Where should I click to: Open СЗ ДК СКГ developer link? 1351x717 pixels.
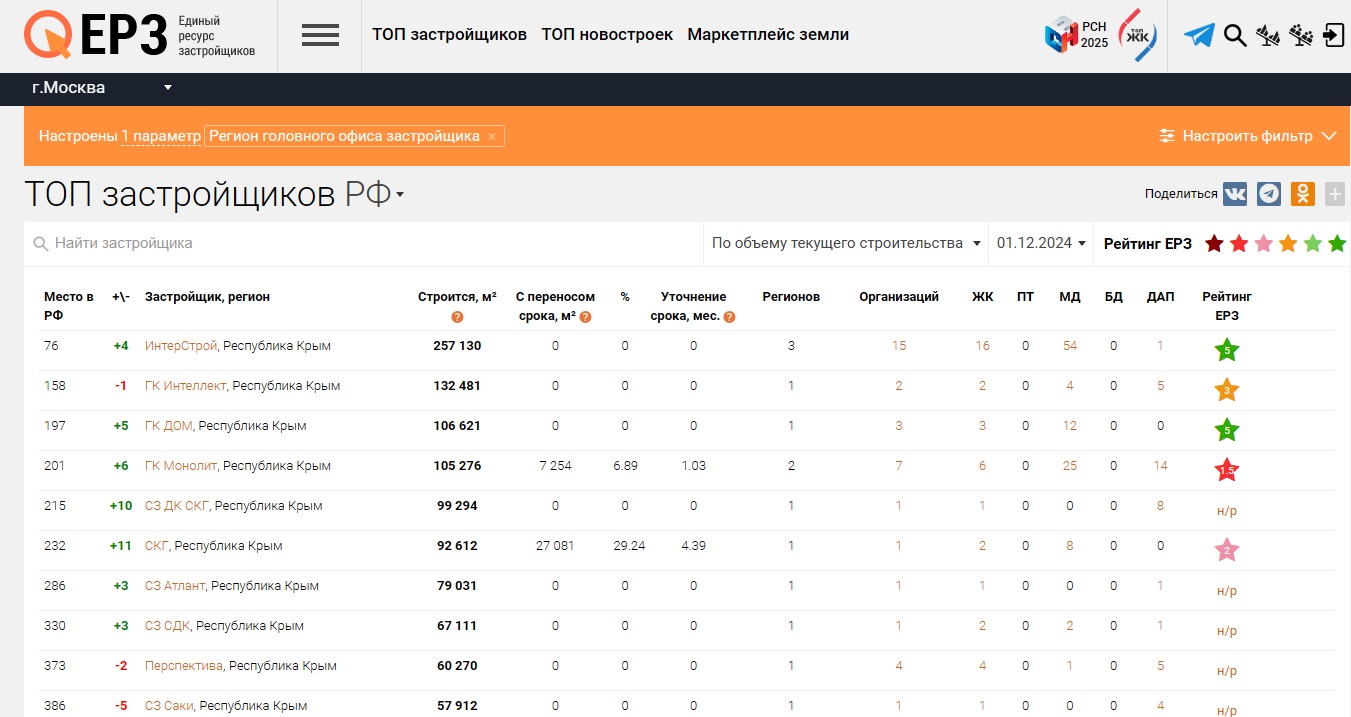(x=177, y=506)
